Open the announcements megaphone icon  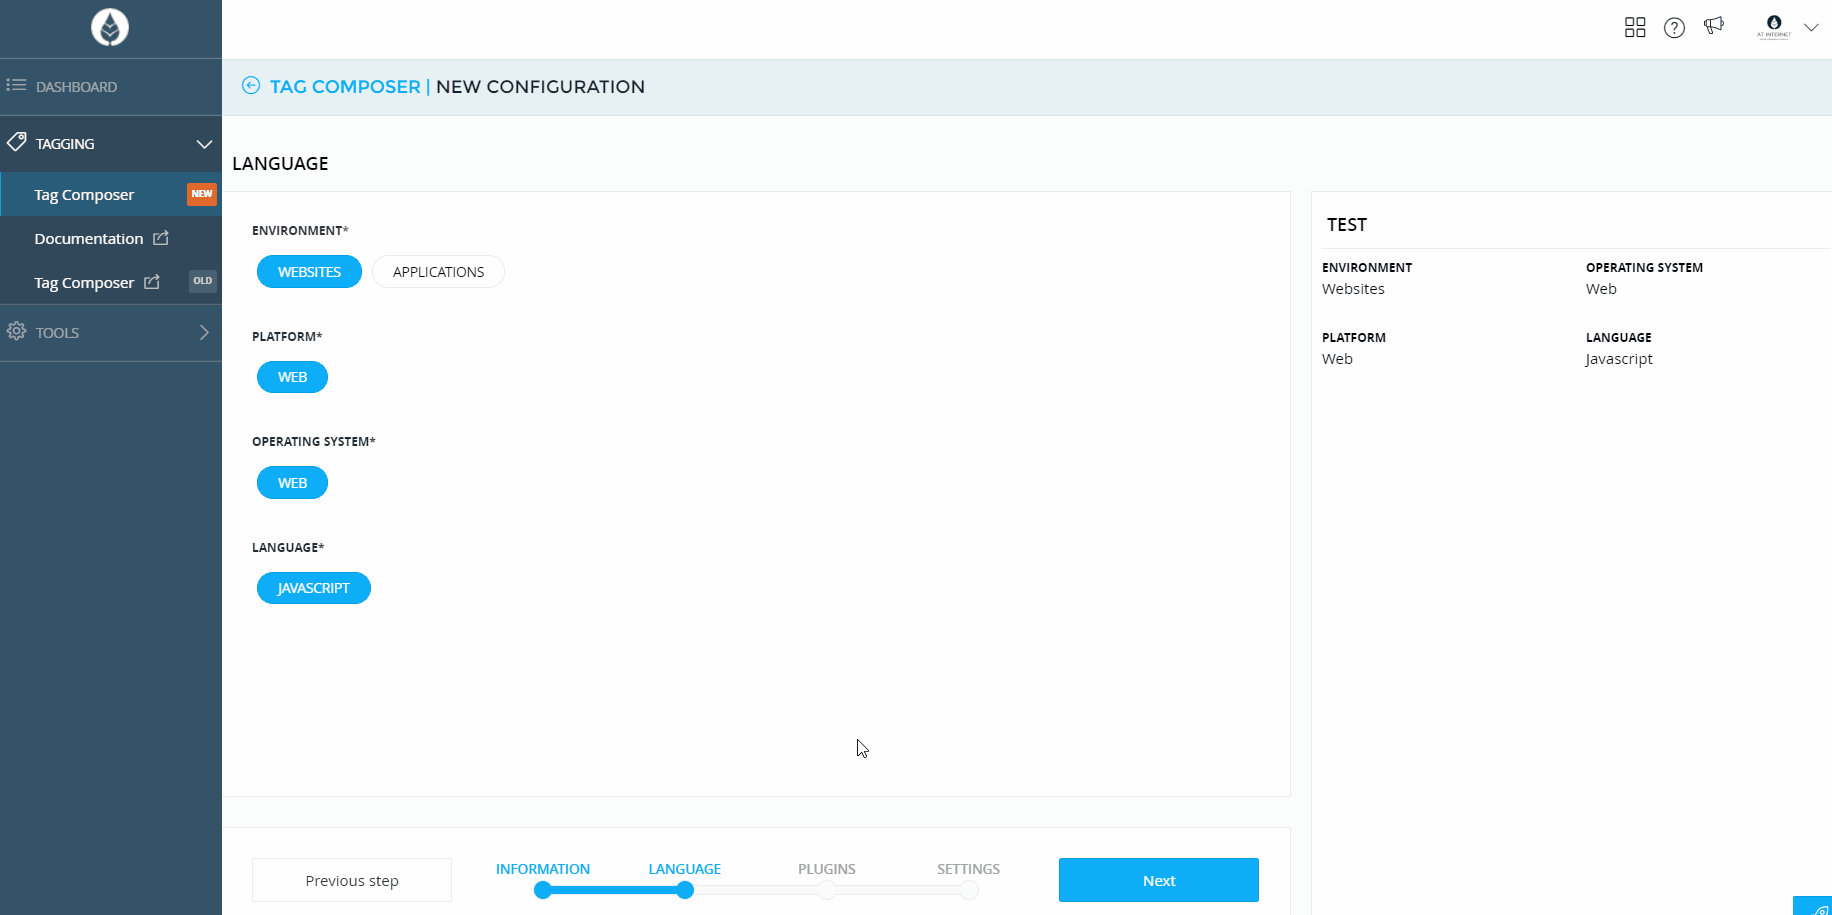point(1714,26)
